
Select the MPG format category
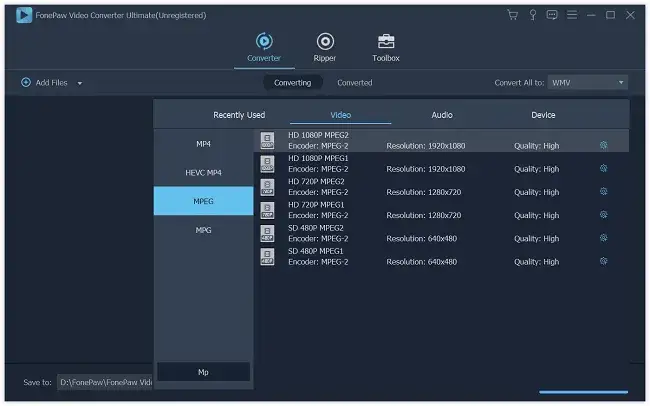coord(203,230)
